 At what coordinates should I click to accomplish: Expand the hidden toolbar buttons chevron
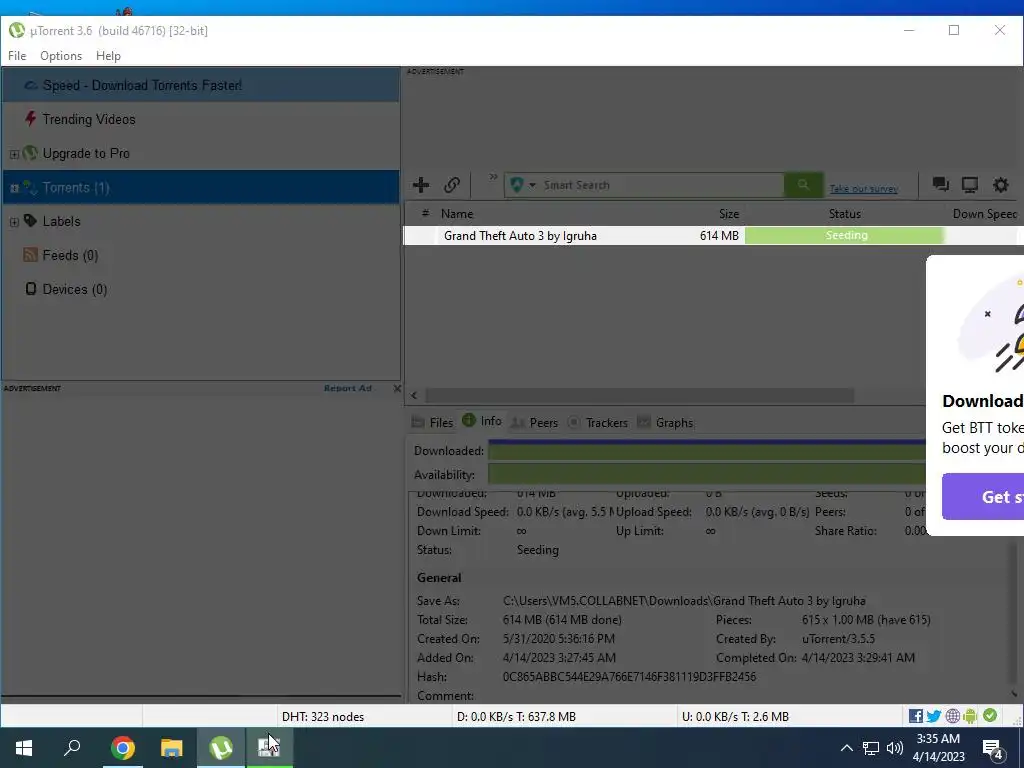pos(493,177)
